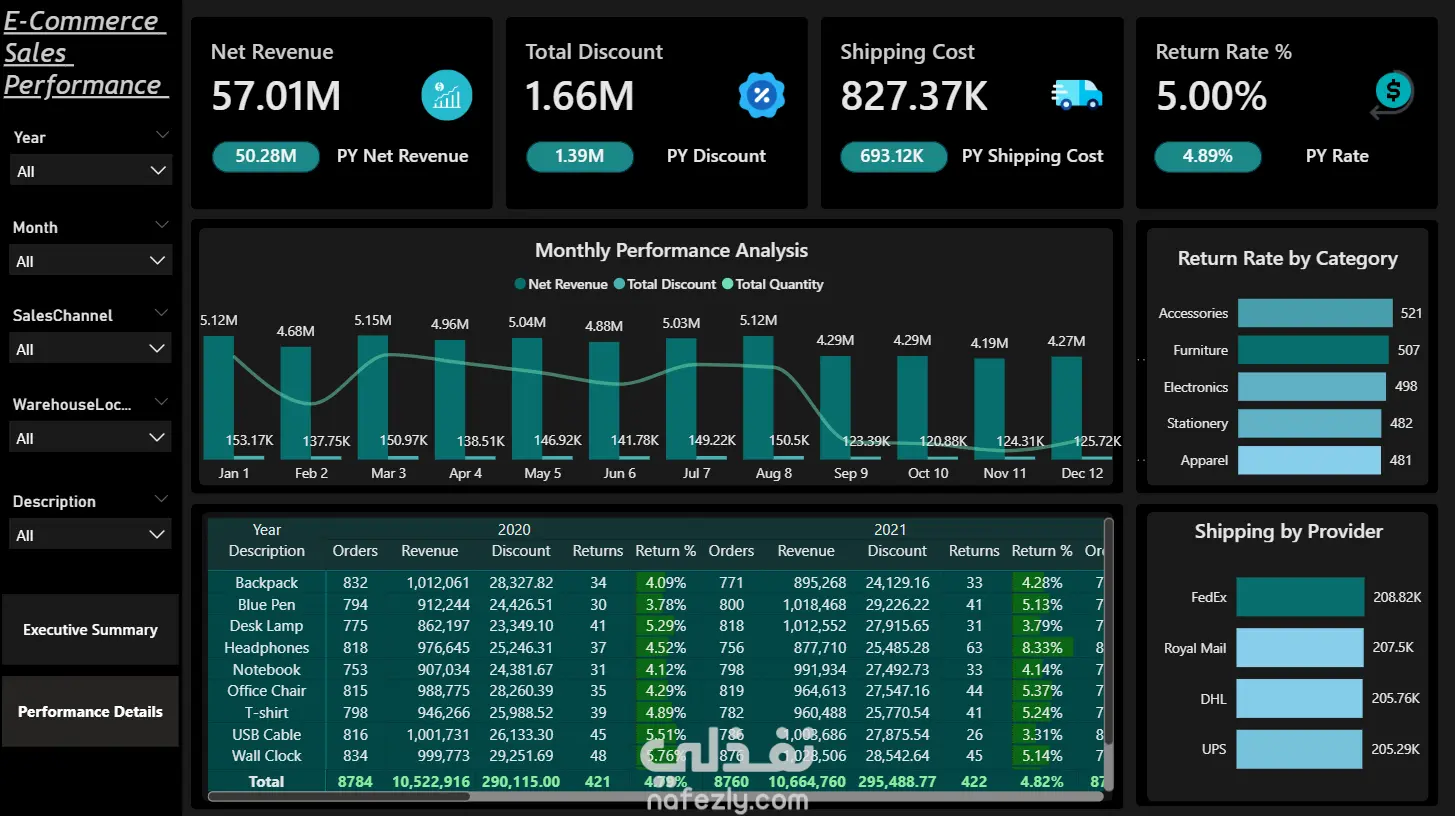Click the Return Rate dollar refund icon

(x=1391, y=95)
